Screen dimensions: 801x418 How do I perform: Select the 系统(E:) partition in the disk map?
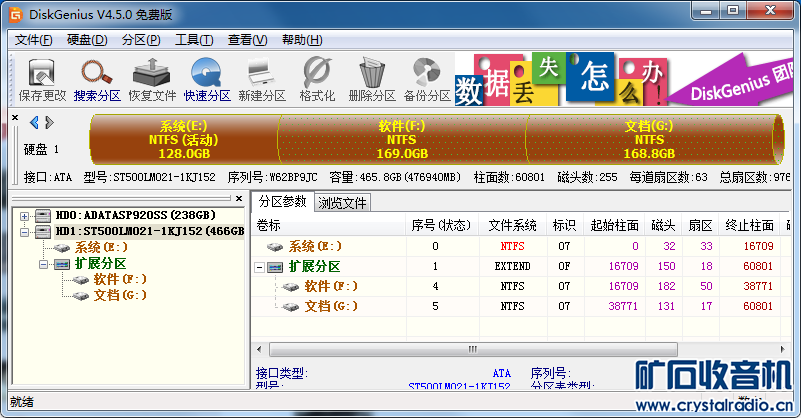183,140
